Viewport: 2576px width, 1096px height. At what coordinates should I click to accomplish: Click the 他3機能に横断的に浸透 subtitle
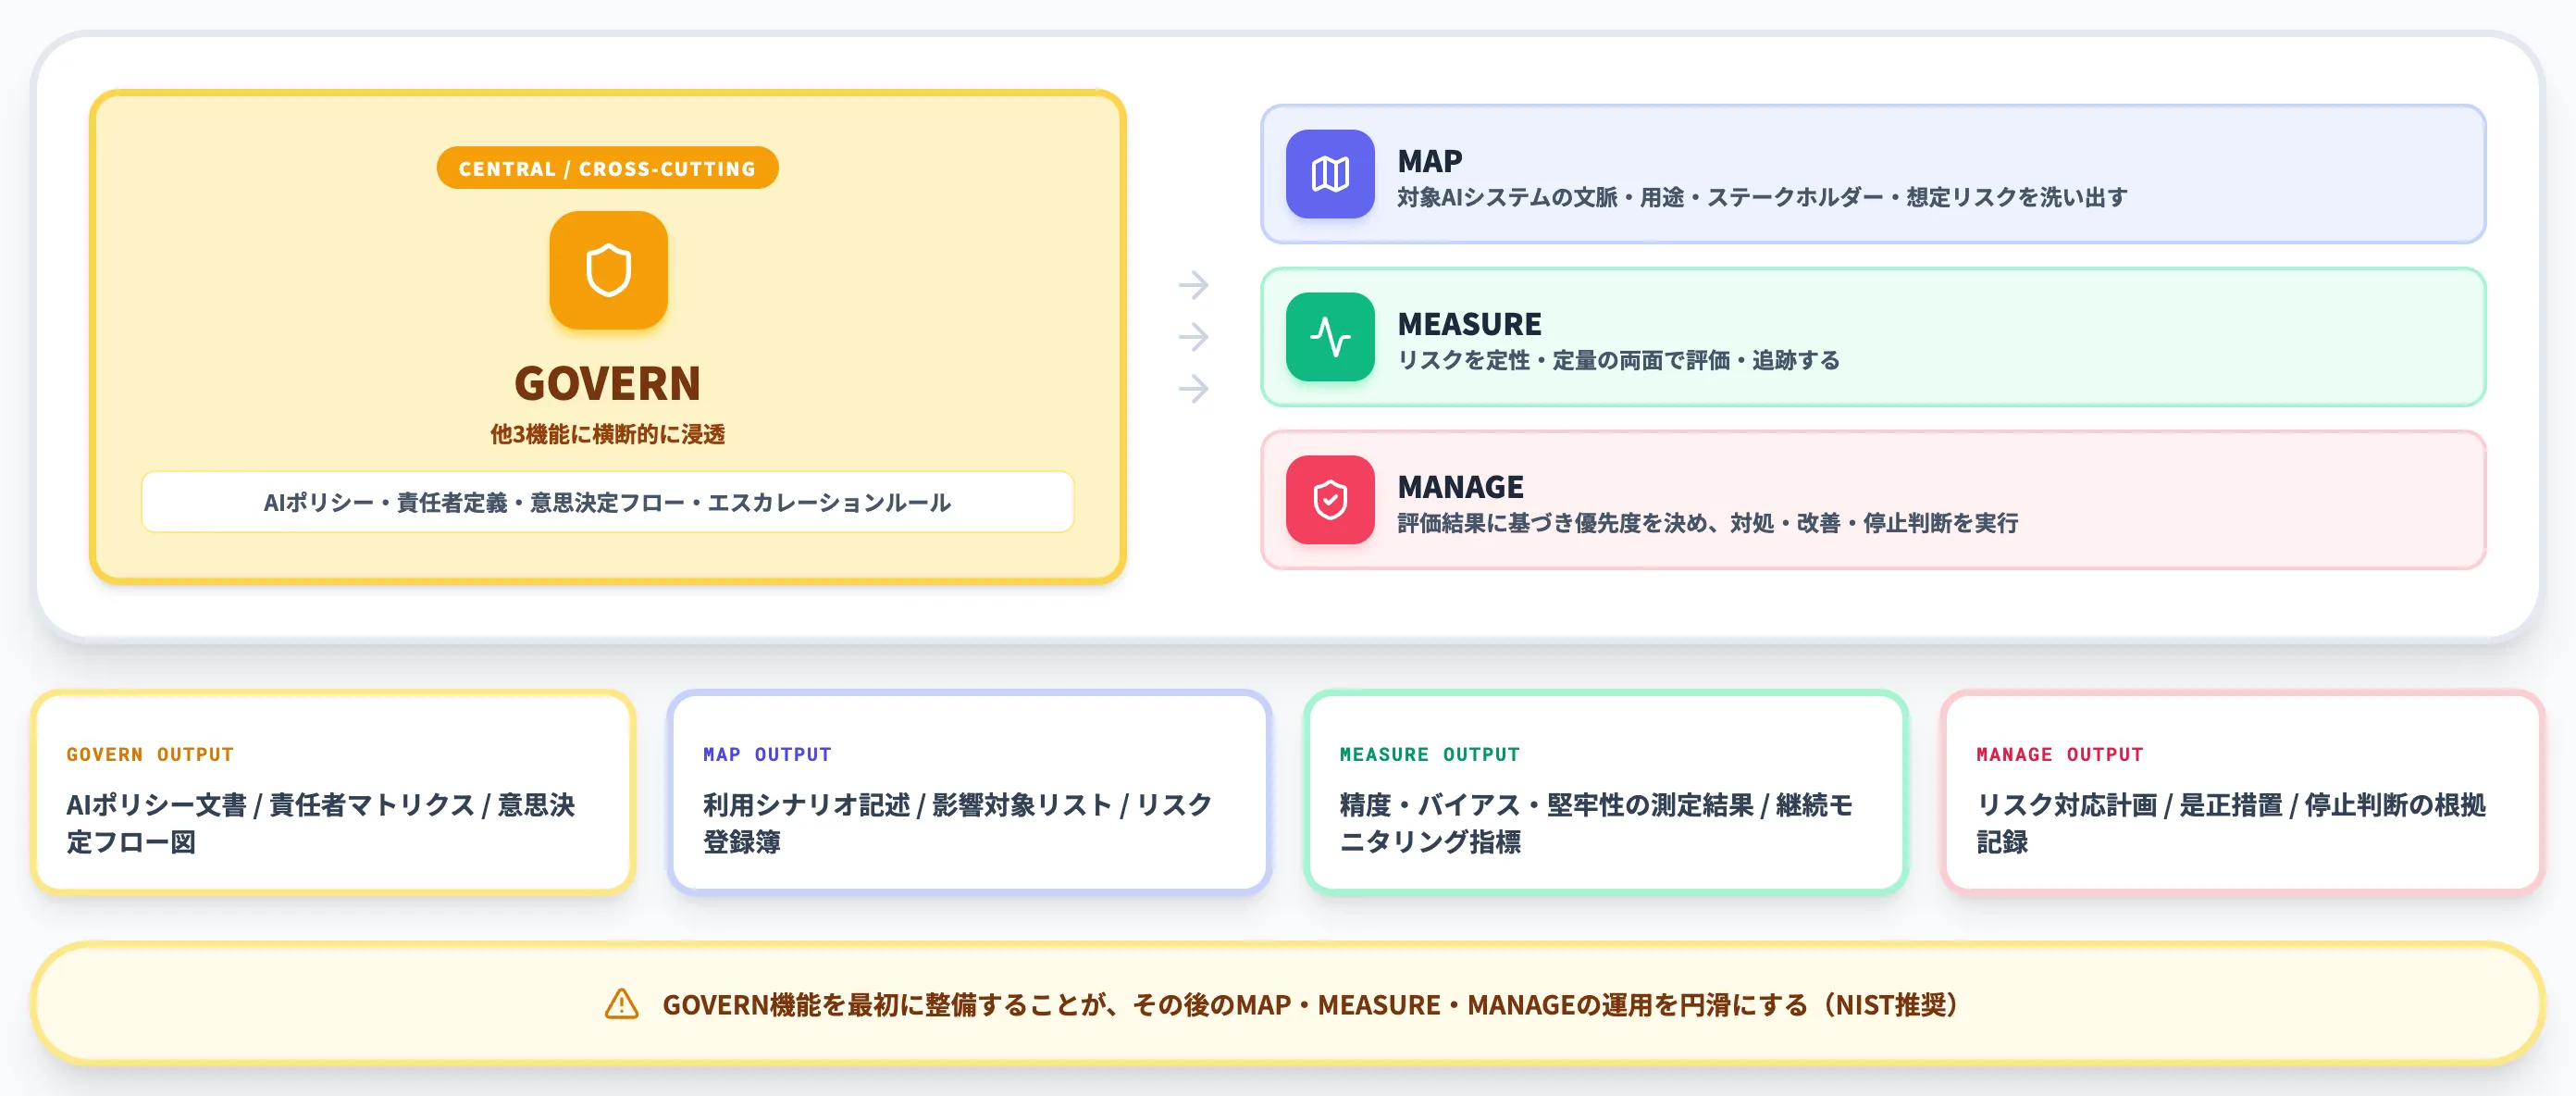coord(608,434)
